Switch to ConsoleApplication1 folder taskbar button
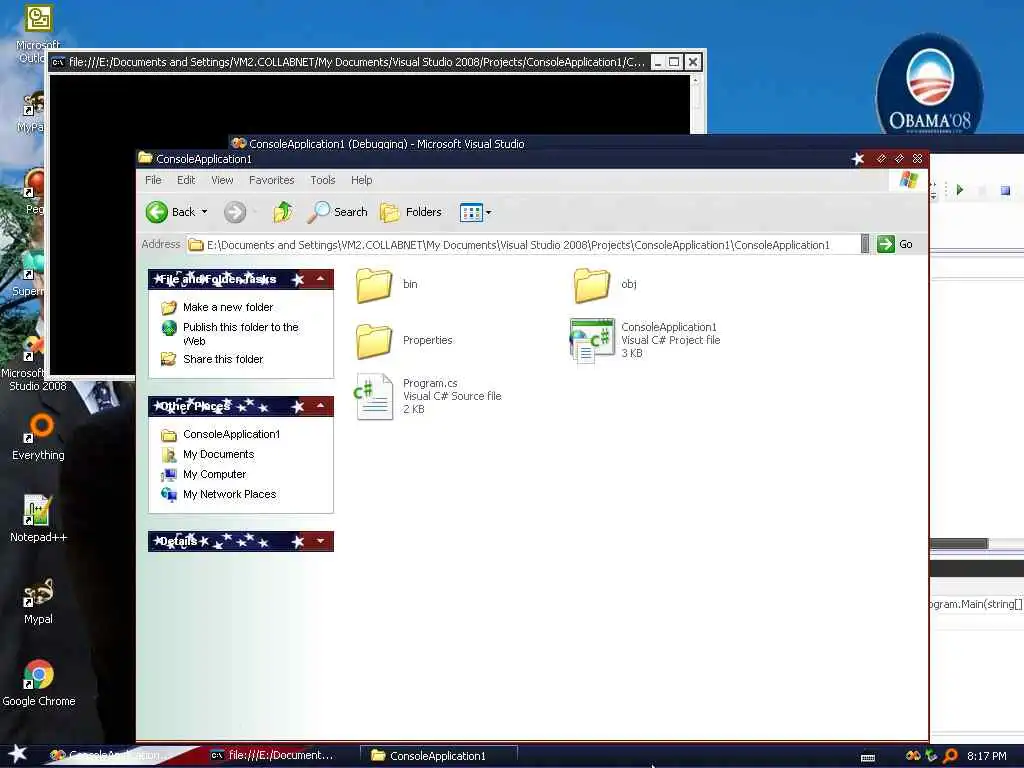 coord(439,756)
